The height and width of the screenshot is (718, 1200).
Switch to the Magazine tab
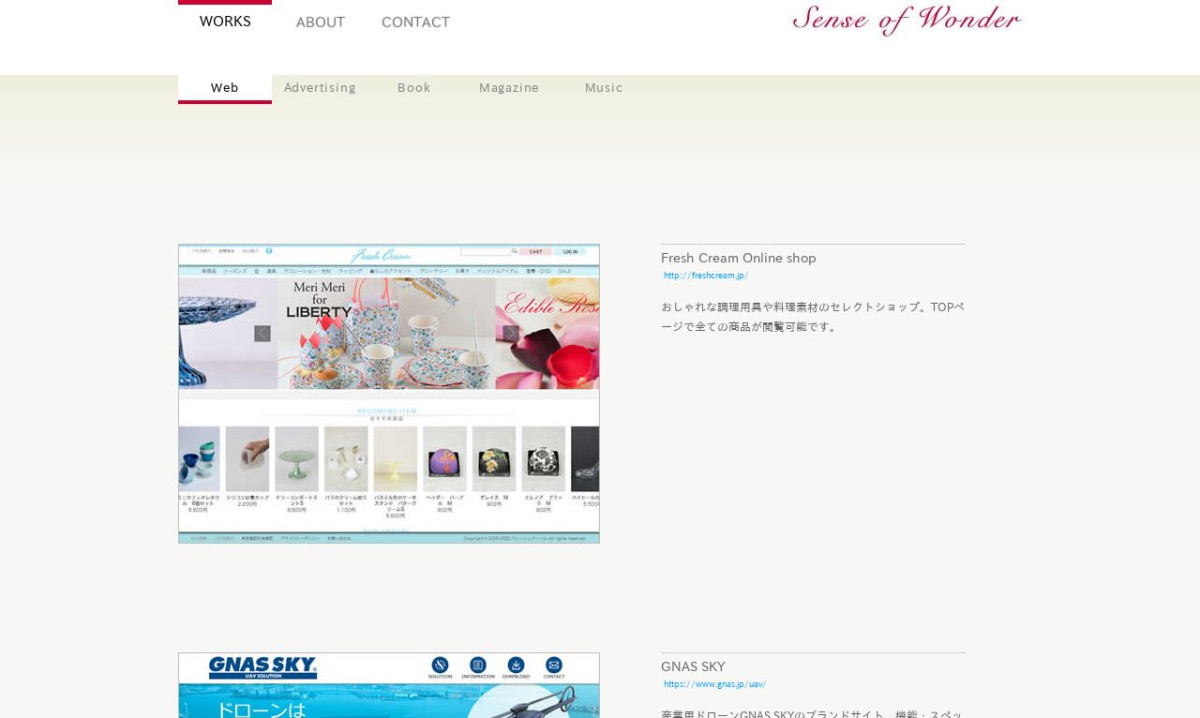(x=508, y=88)
